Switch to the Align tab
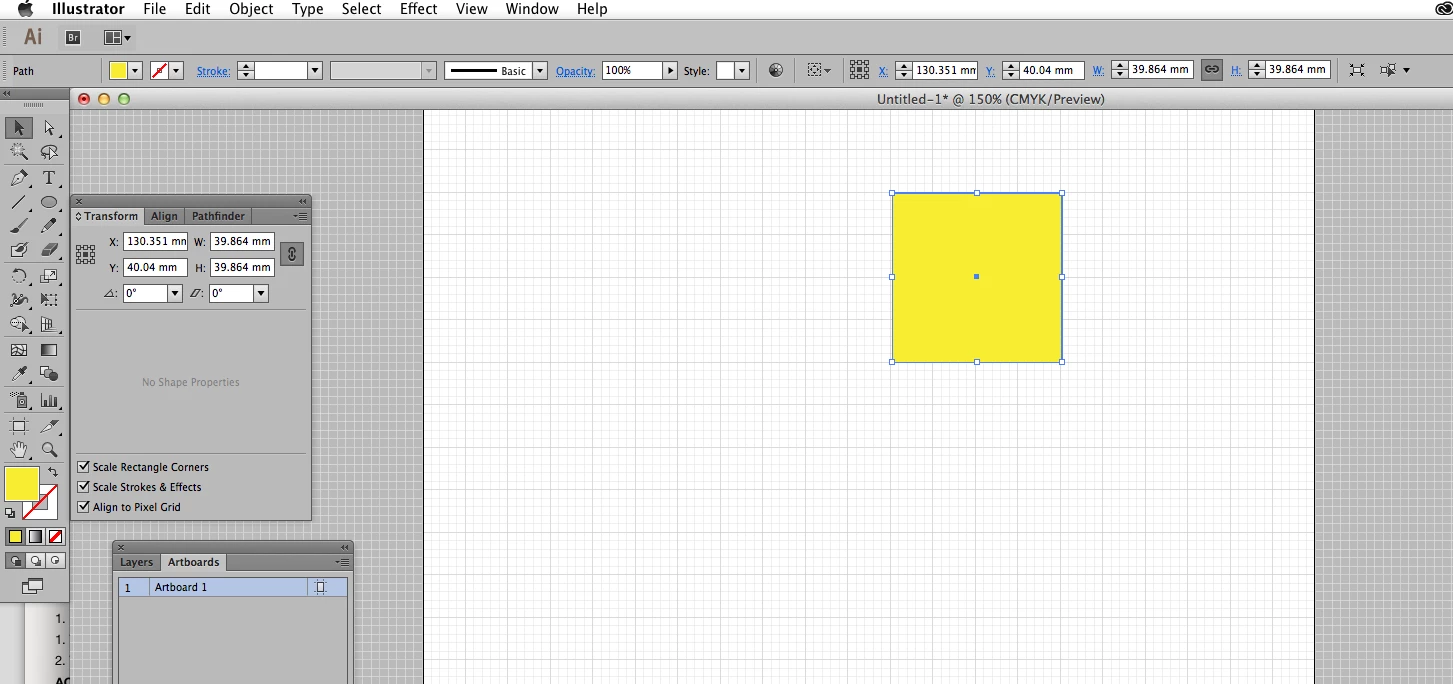Screen dimensions: 1453x684 tap(164, 216)
